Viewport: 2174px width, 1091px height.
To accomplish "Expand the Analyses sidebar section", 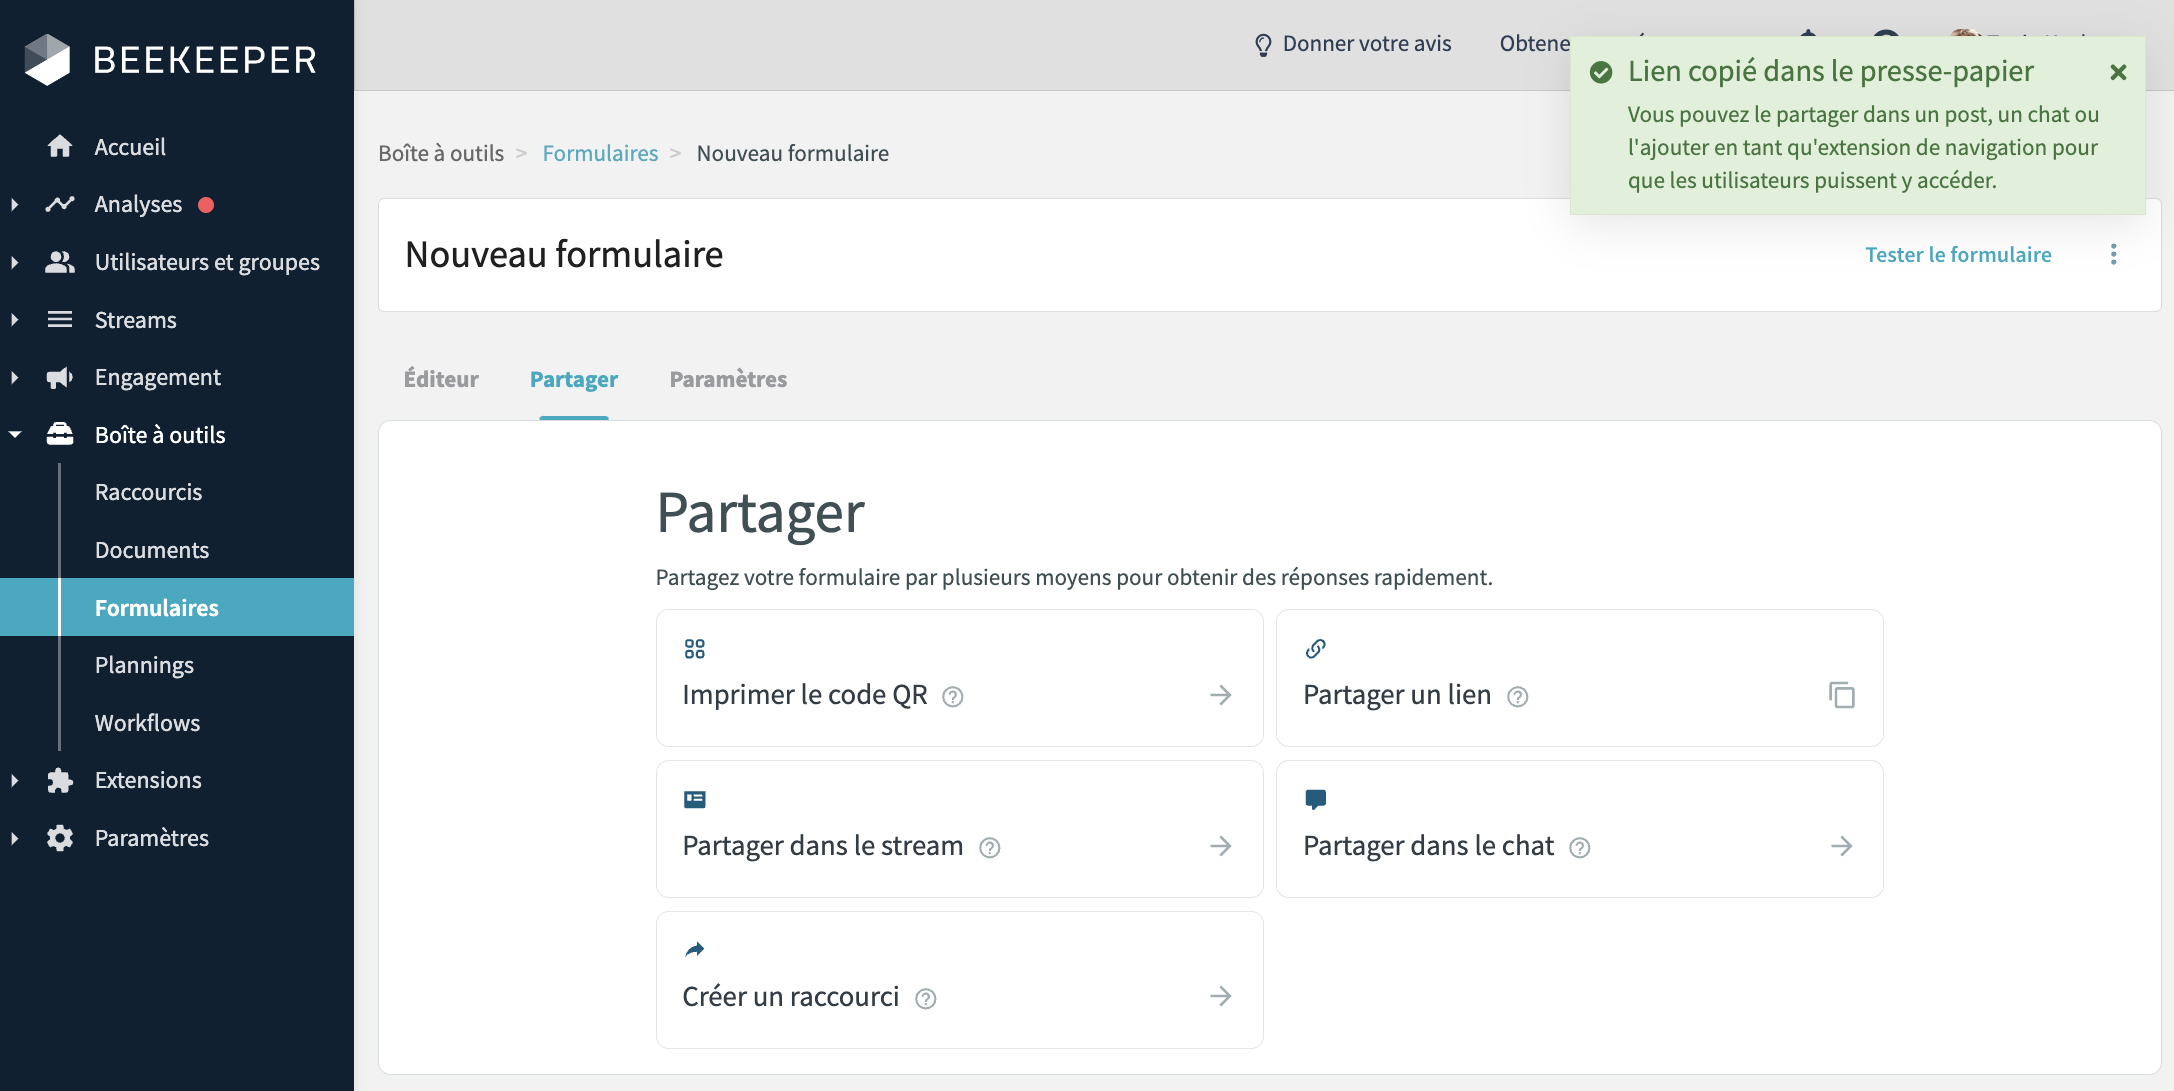I will click(15, 205).
